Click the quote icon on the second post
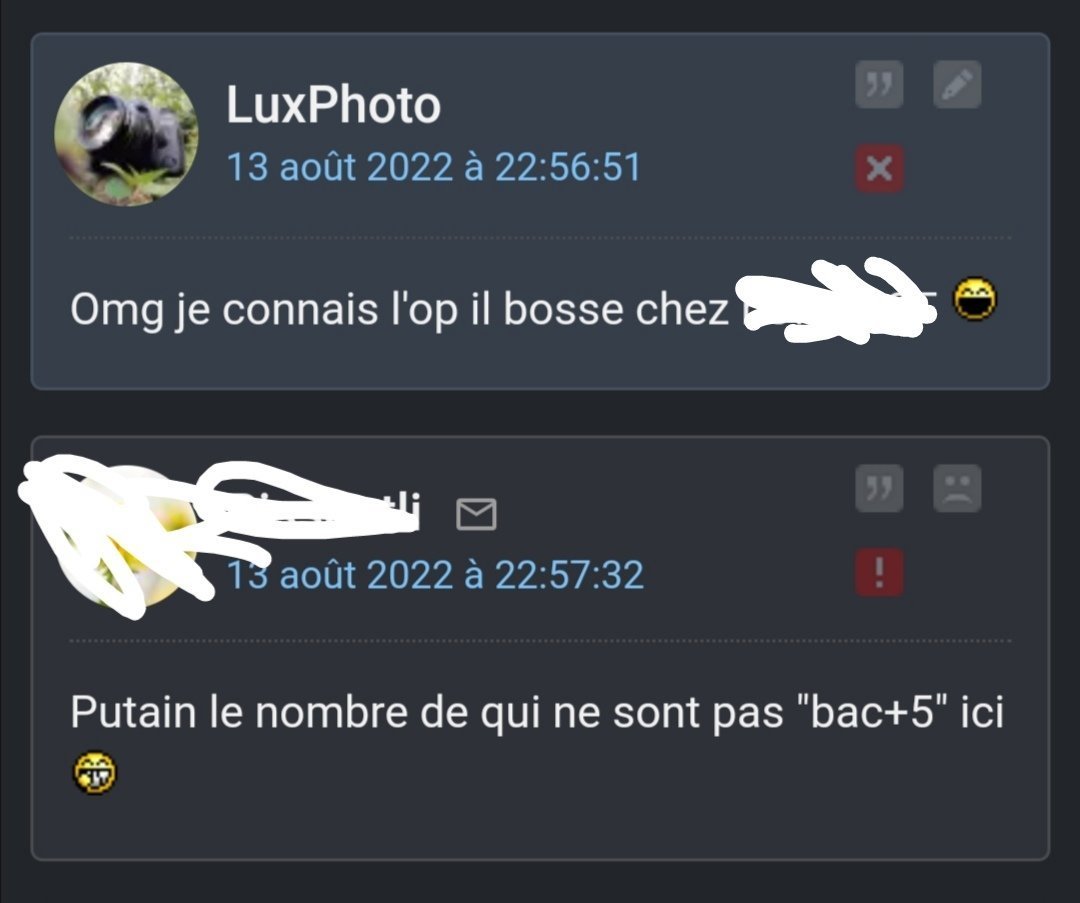Image resolution: width=1080 pixels, height=903 pixels. tap(879, 488)
